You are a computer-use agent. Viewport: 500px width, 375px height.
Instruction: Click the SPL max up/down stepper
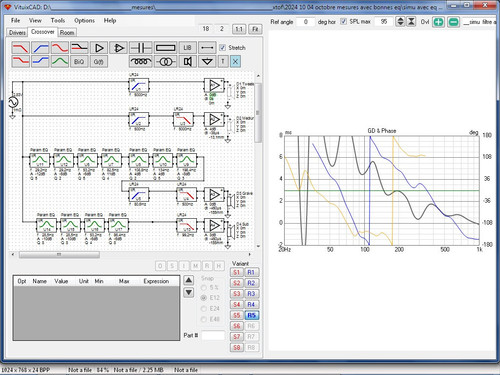click(x=400, y=22)
